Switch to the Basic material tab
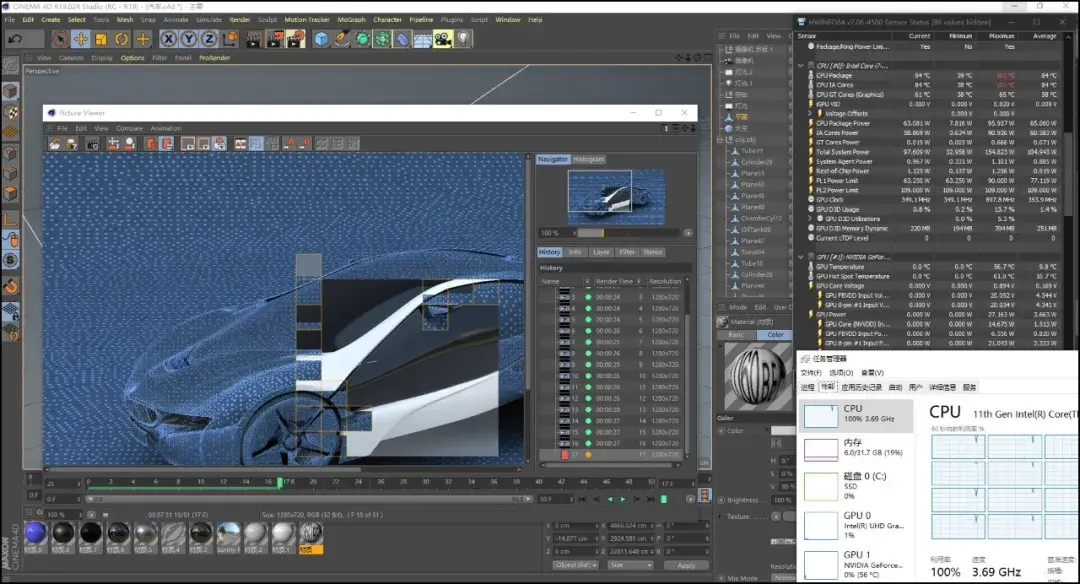1080x584 pixels. point(736,335)
